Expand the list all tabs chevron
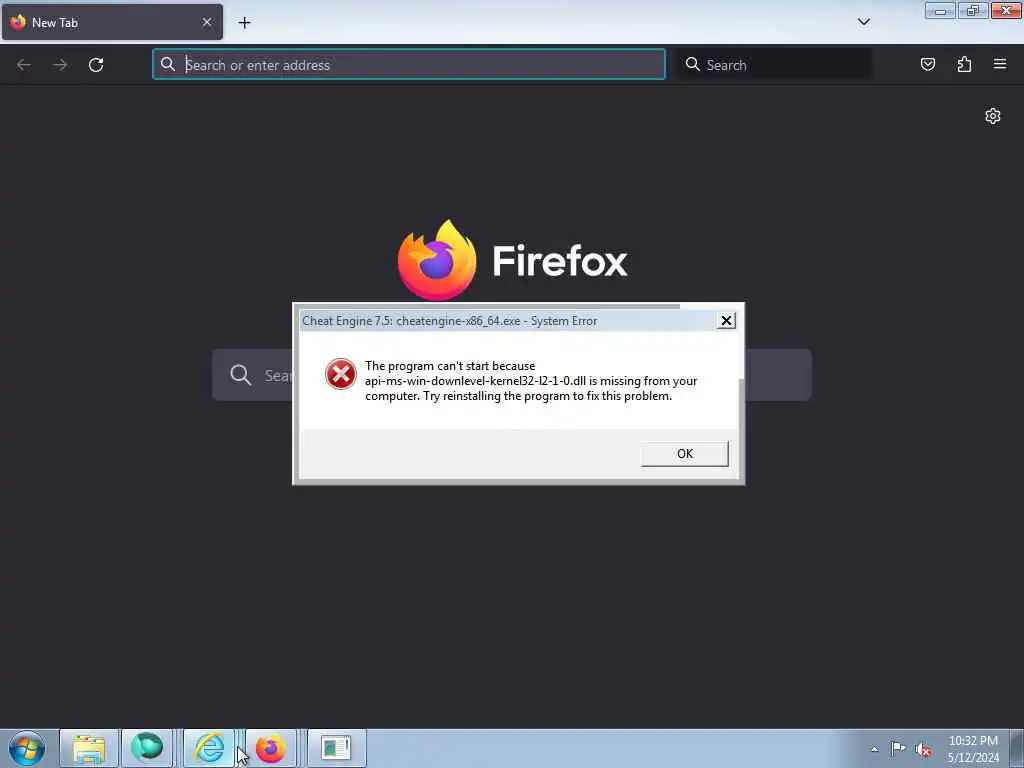This screenshot has height=768, width=1024. pyautogui.click(x=864, y=22)
